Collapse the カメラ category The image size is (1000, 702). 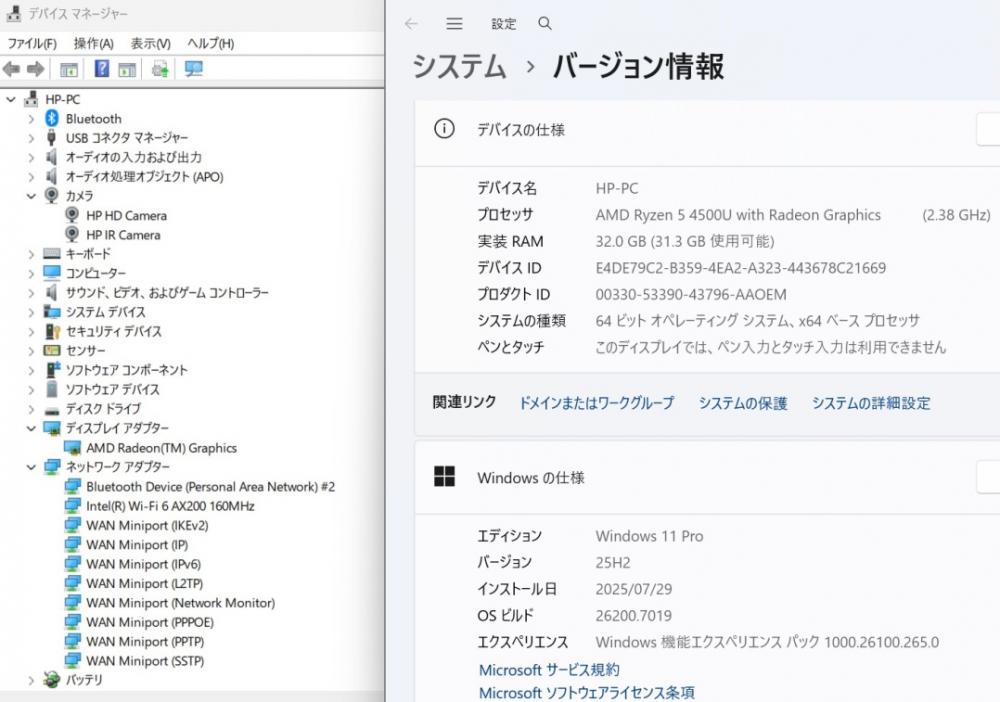(x=31, y=196)
